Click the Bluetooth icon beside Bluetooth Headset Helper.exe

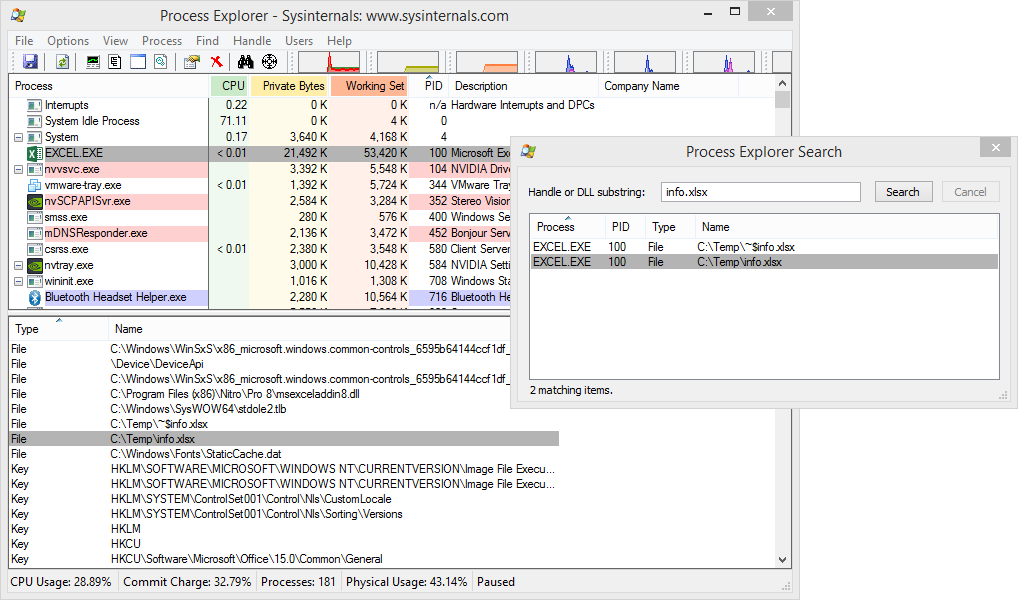point(34,297)
